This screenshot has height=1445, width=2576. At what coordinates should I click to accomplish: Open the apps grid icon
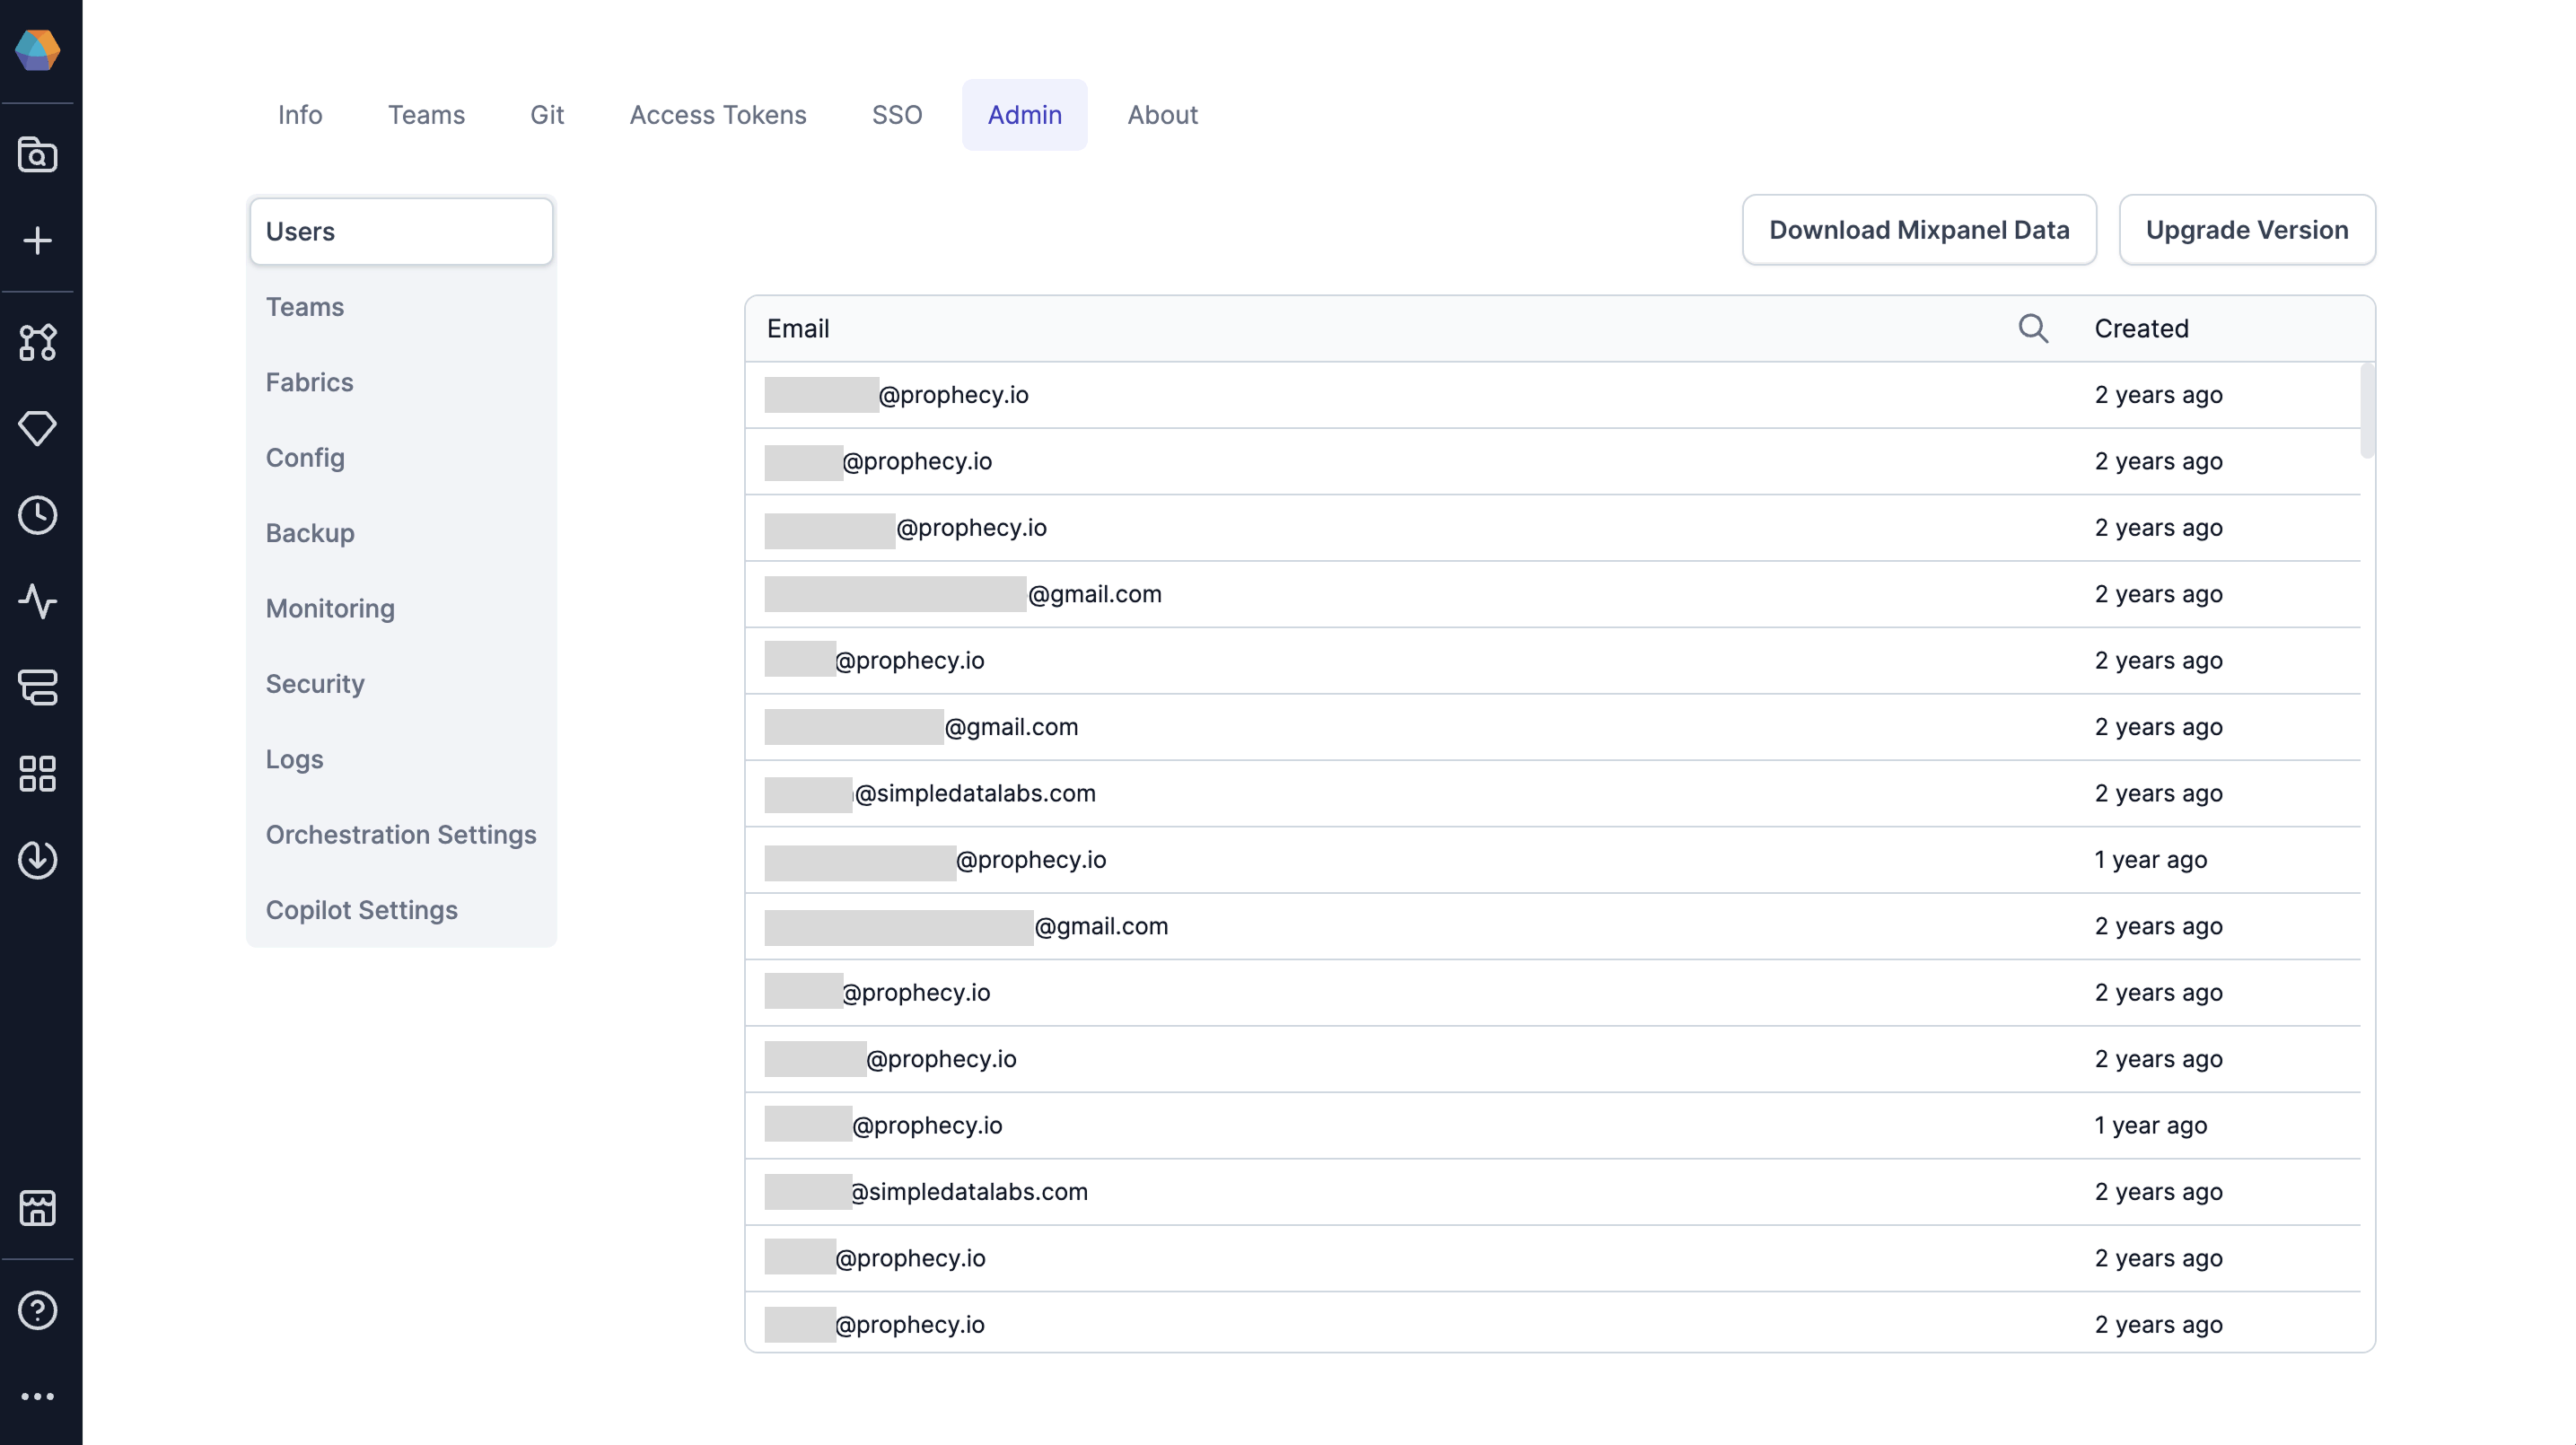pos(37,773)
